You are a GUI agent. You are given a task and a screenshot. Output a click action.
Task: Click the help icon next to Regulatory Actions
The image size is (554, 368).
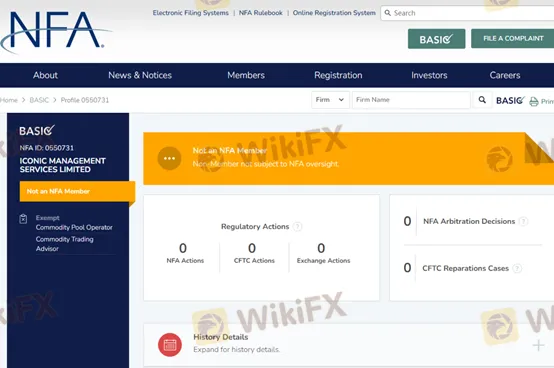point(298,227)
